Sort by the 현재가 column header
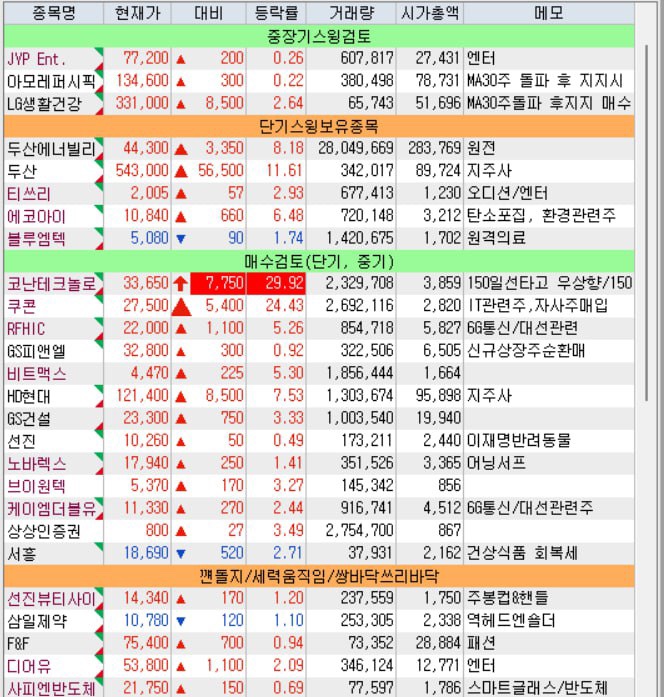 tap(137, 13)
